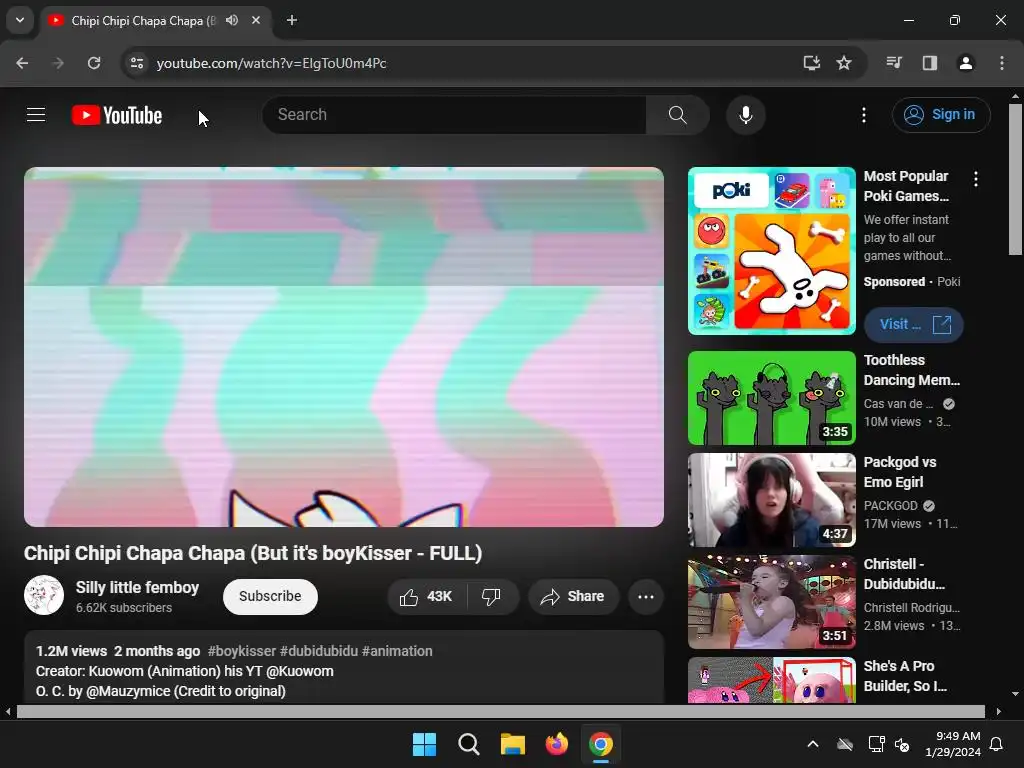Select the Chipi Chipi Chapa Chapa tab

coord(144,21)
